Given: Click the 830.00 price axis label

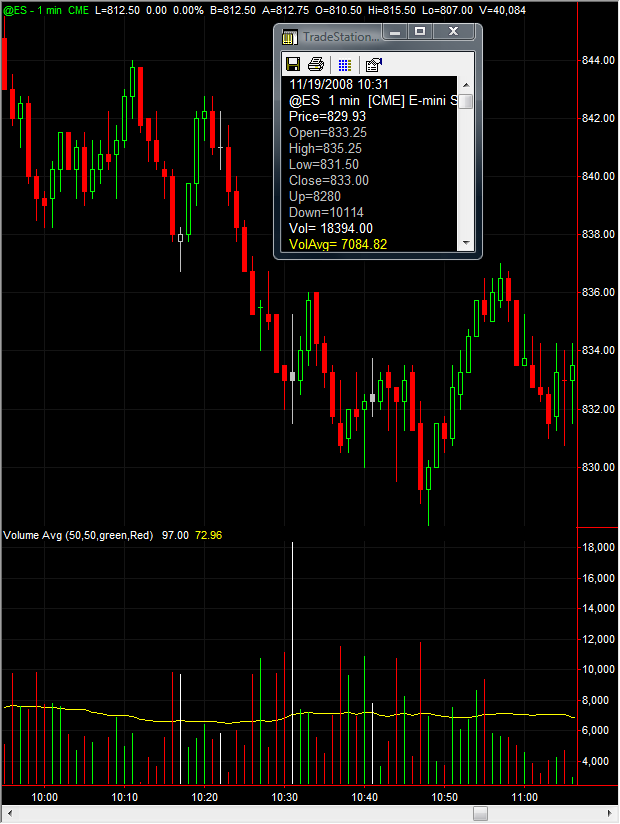Looking at the screenshot, I should [598, 468].
